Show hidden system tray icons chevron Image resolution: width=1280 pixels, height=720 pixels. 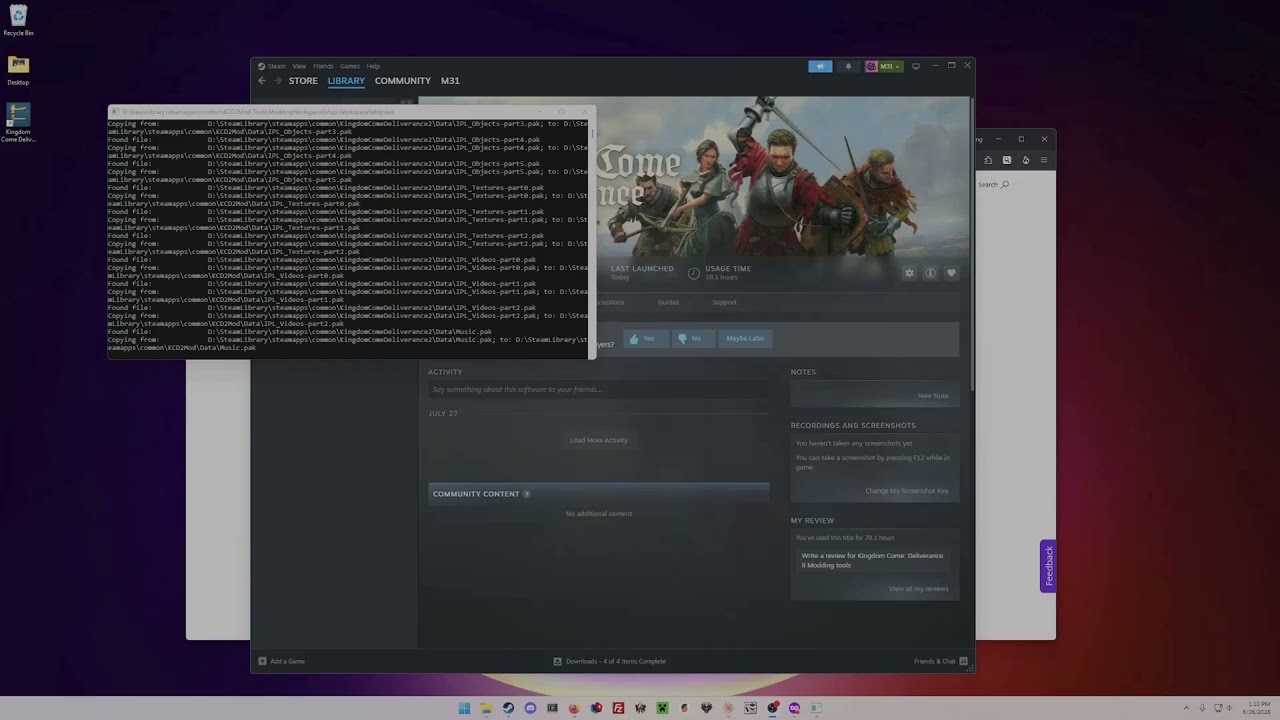point(1187,708)
